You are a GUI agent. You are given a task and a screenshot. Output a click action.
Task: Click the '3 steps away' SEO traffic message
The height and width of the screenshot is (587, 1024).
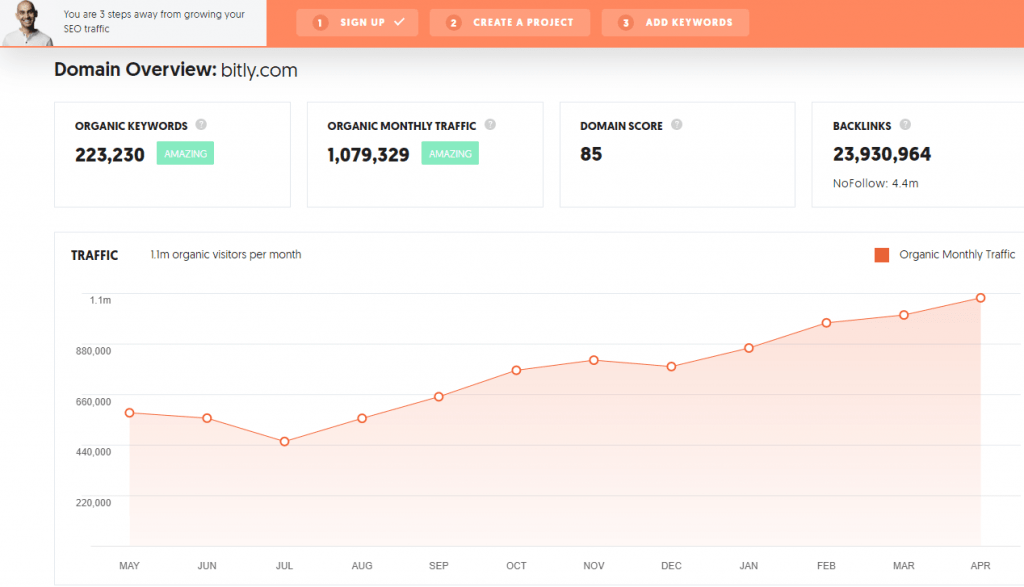pos(154,22)
